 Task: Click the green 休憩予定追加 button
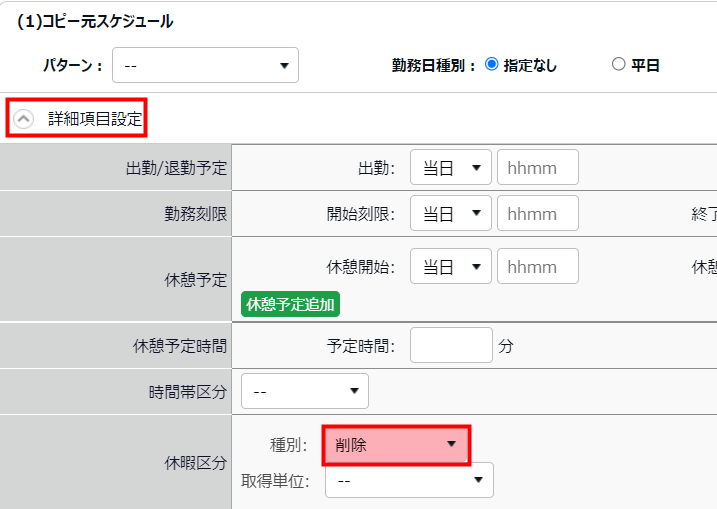tap(290, 304)
